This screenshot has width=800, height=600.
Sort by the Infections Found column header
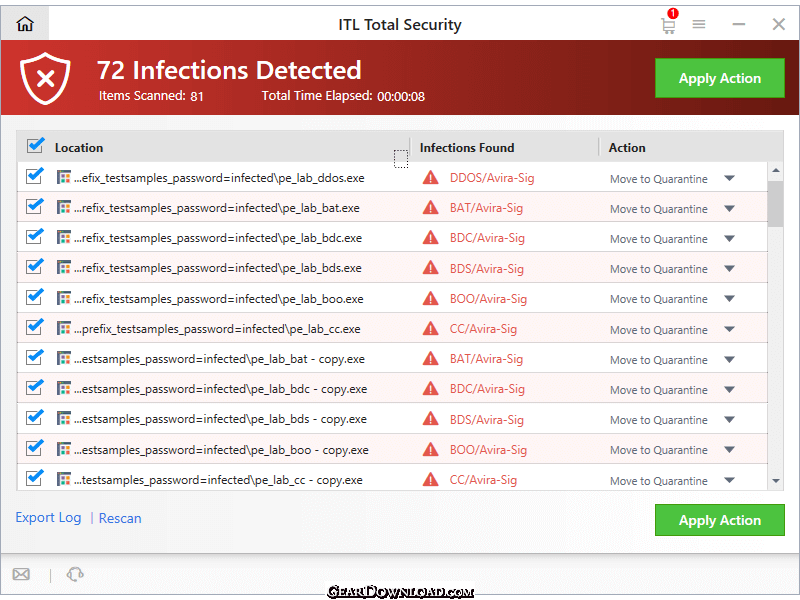click(467, 147)
